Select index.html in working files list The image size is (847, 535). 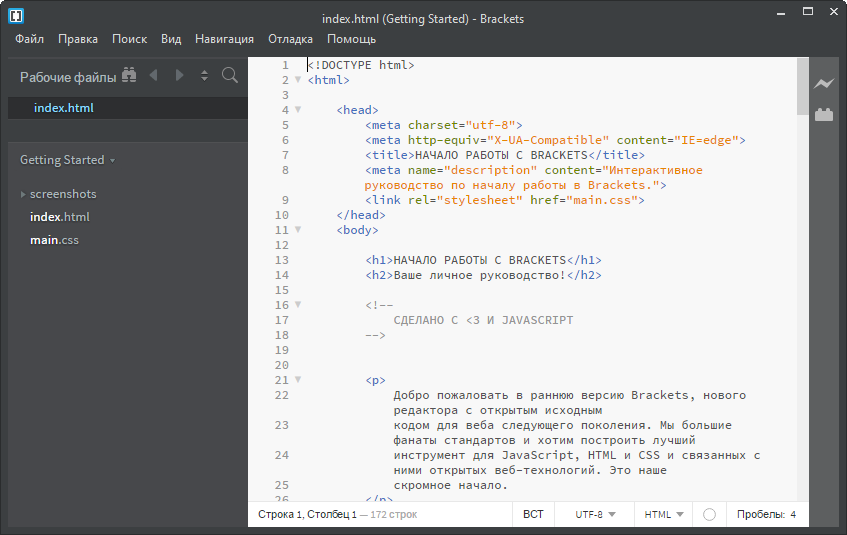[x=128, y=108]
